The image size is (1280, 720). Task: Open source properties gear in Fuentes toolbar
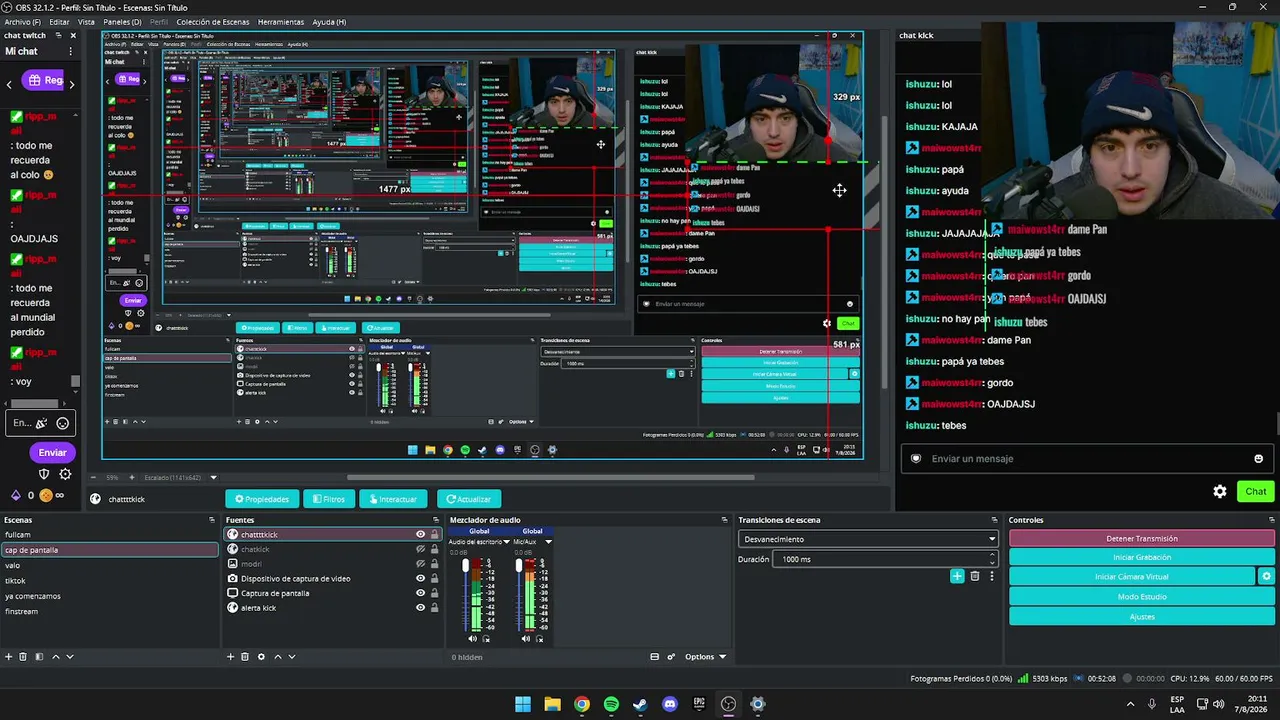tap(261, 657)
